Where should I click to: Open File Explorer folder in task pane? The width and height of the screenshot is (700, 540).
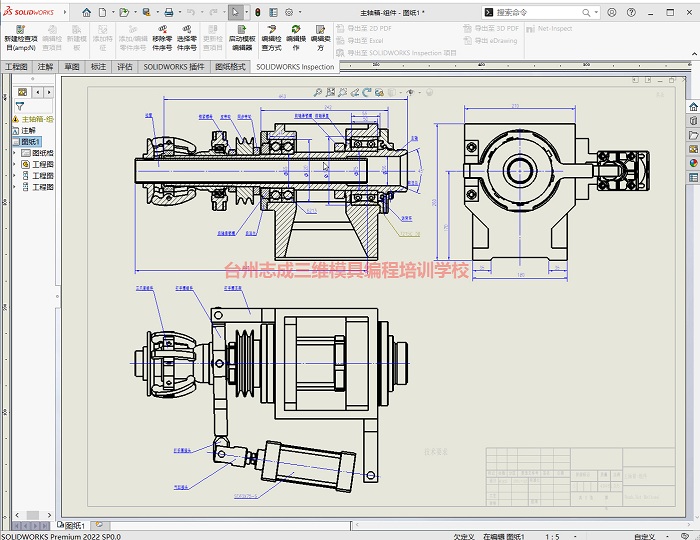click(693, 135)
